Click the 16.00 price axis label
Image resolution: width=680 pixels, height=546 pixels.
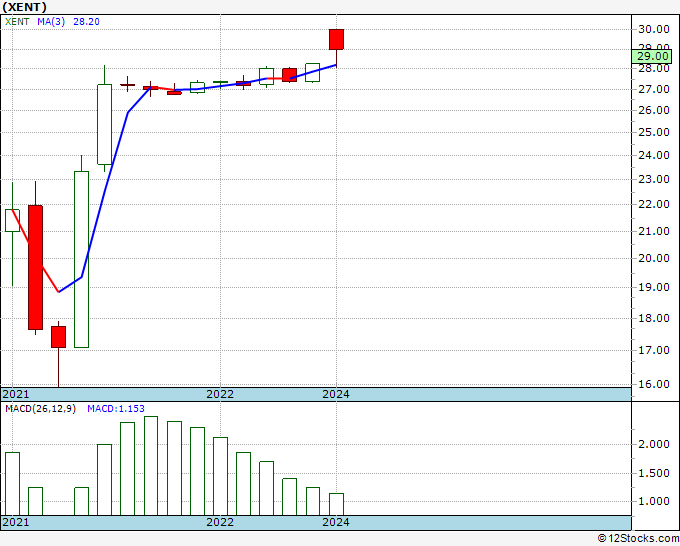click(654, 384)
